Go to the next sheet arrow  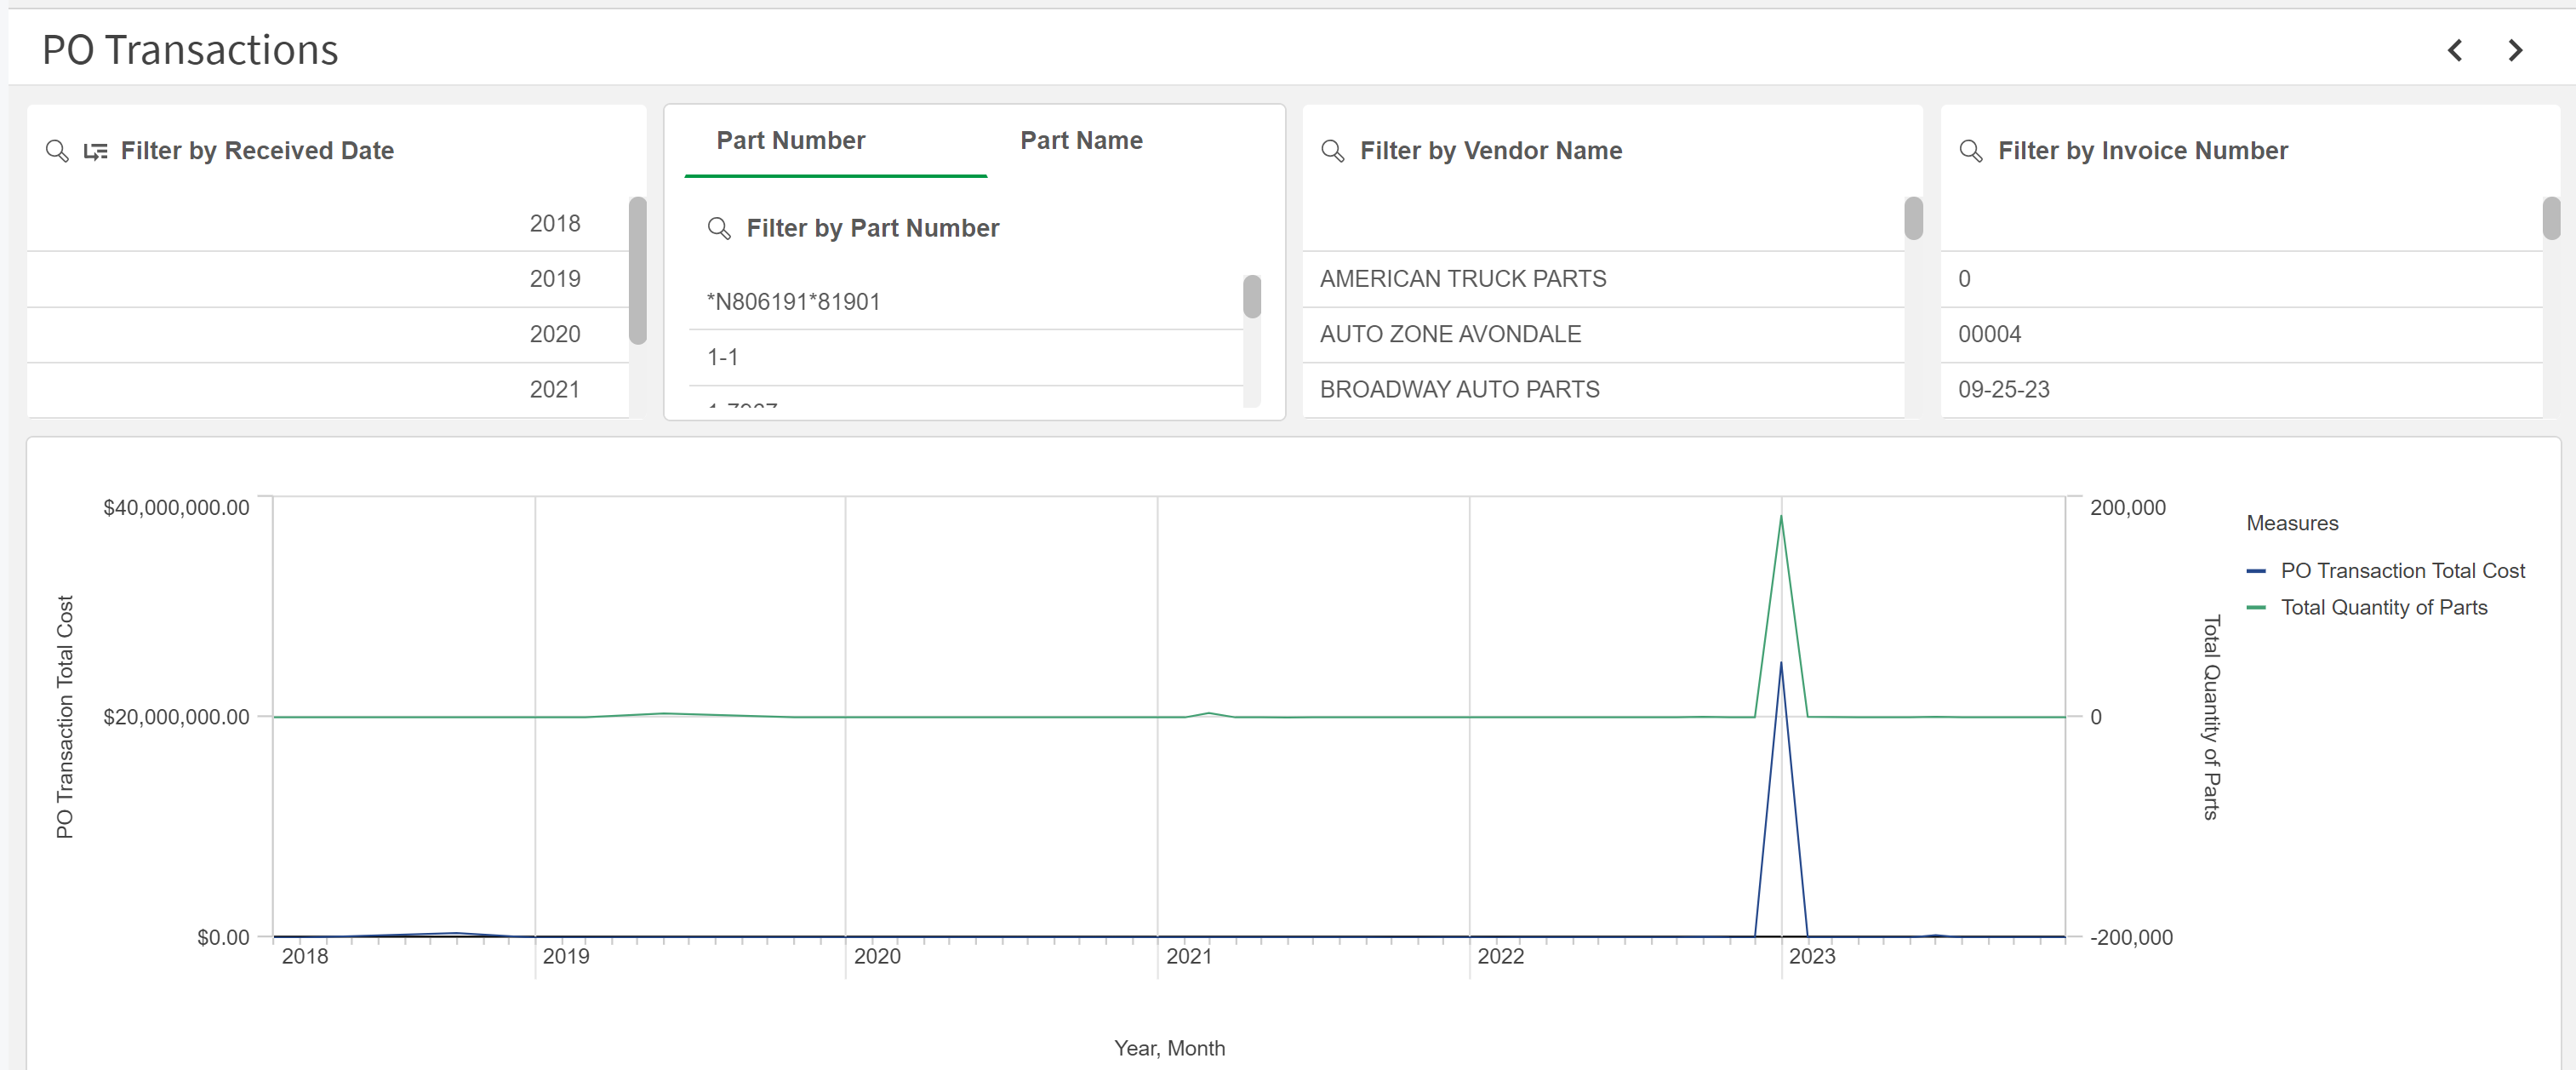(2515, 51)
